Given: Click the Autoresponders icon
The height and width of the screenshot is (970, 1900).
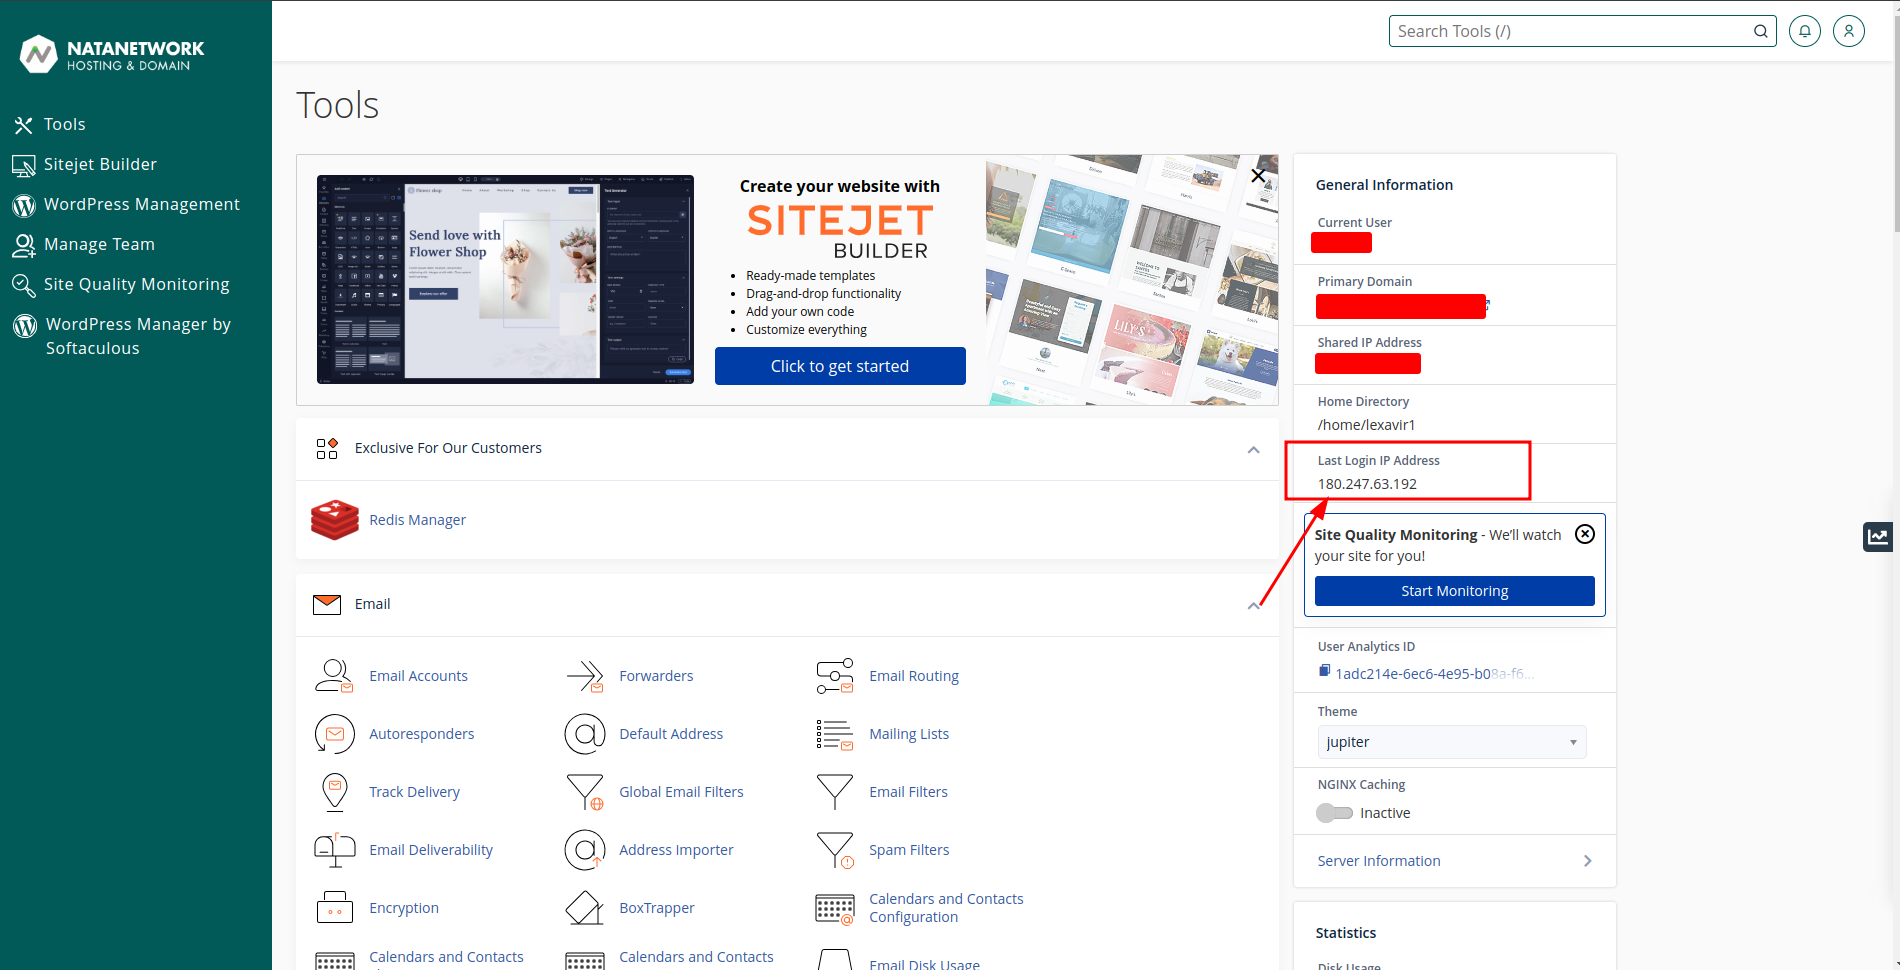Looking at the screenshot, I should [335, 734].
